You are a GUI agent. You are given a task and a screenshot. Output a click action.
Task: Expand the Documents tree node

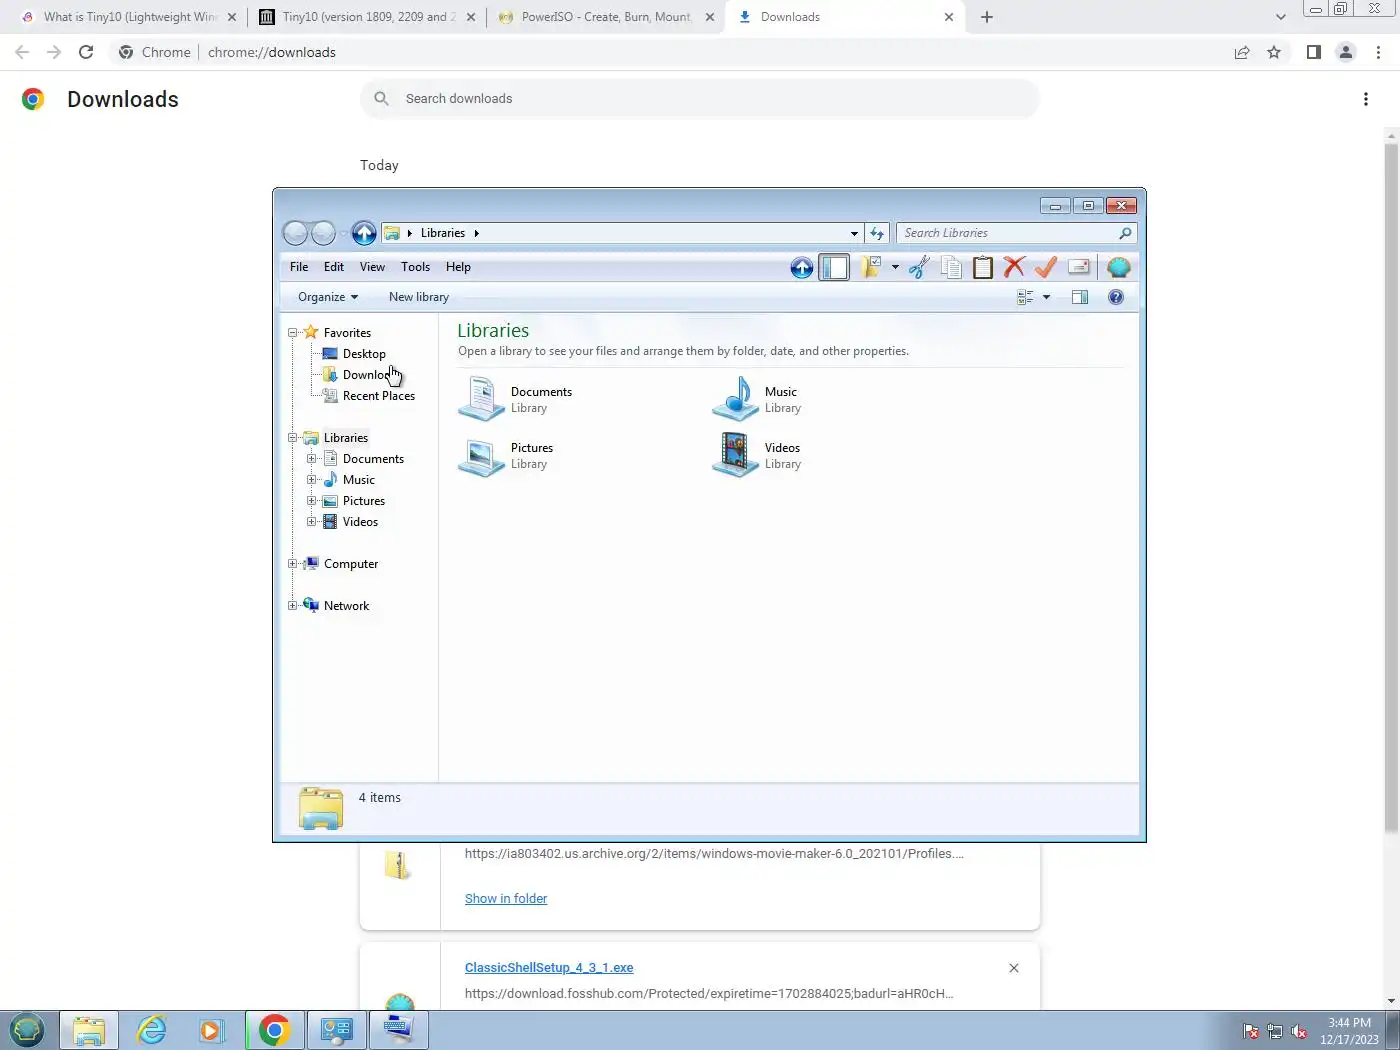click(312, 459)
